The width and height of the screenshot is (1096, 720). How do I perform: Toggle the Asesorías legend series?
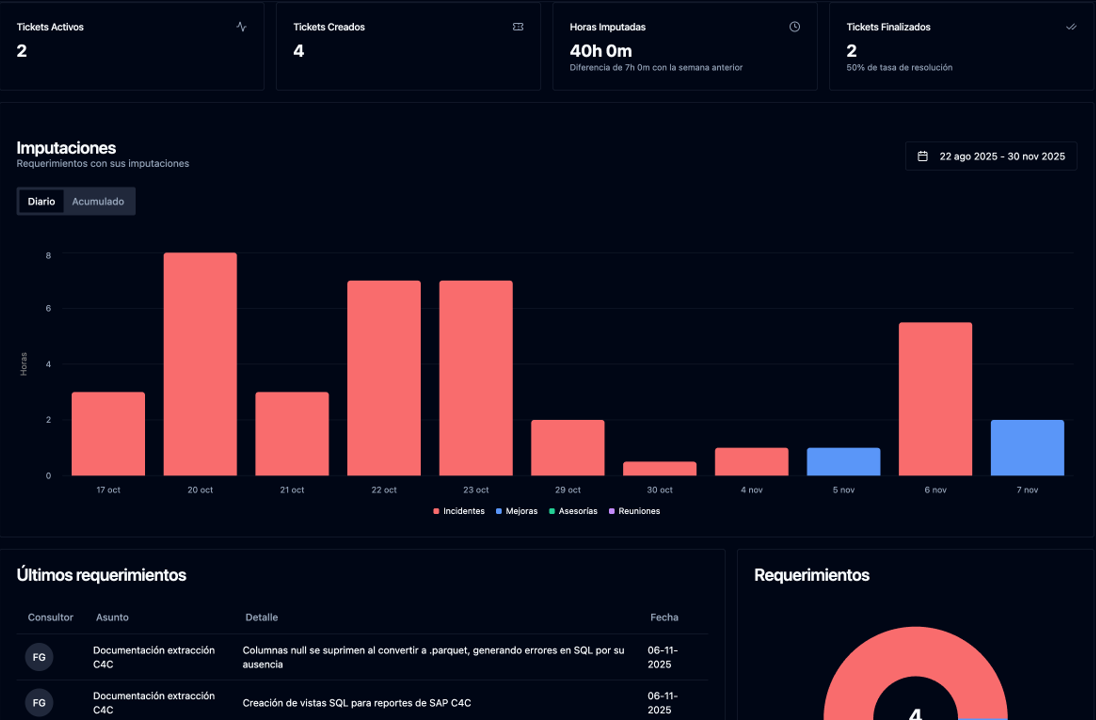coord(573,511)
